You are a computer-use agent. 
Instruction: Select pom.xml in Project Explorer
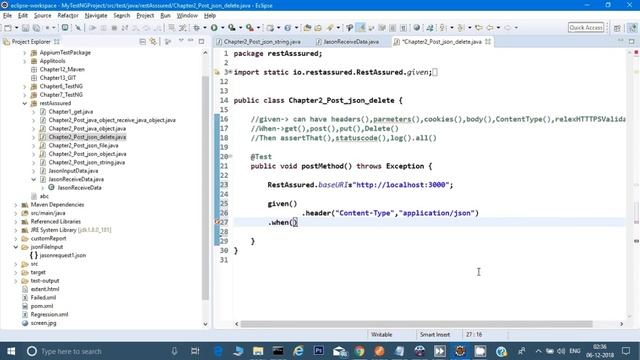(42, 306)
